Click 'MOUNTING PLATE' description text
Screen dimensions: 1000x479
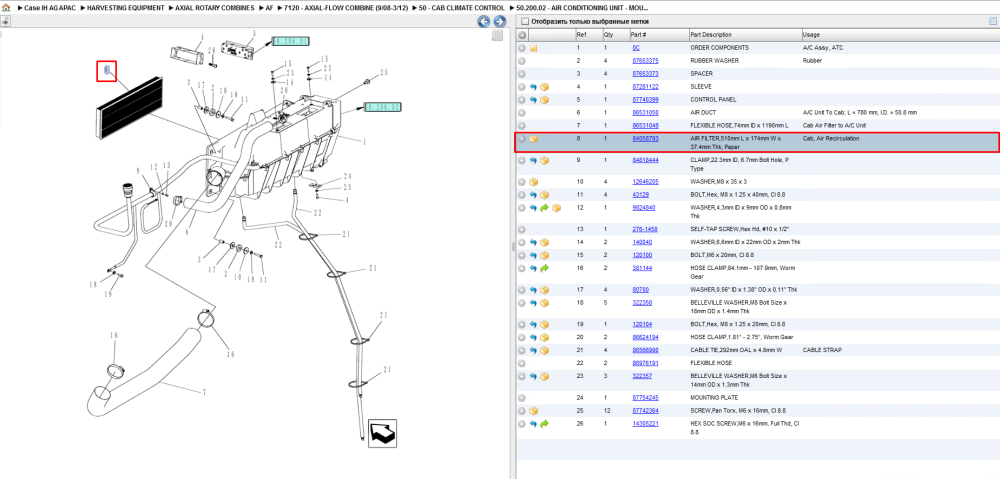coord(712,398)
